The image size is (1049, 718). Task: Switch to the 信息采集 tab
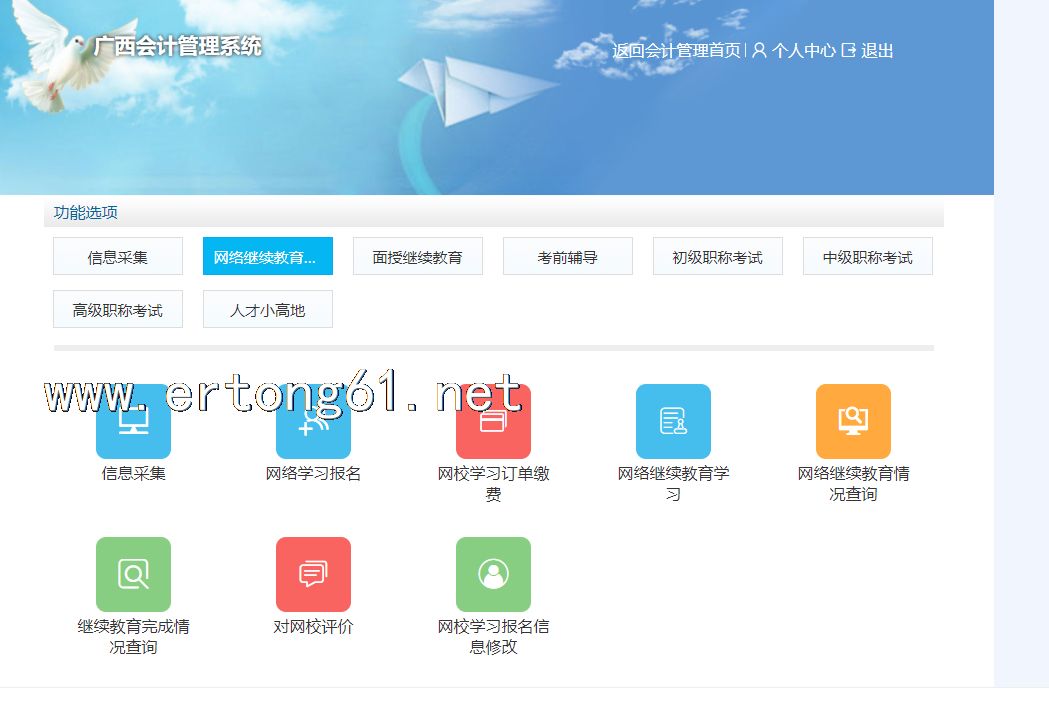coord(118,257)
